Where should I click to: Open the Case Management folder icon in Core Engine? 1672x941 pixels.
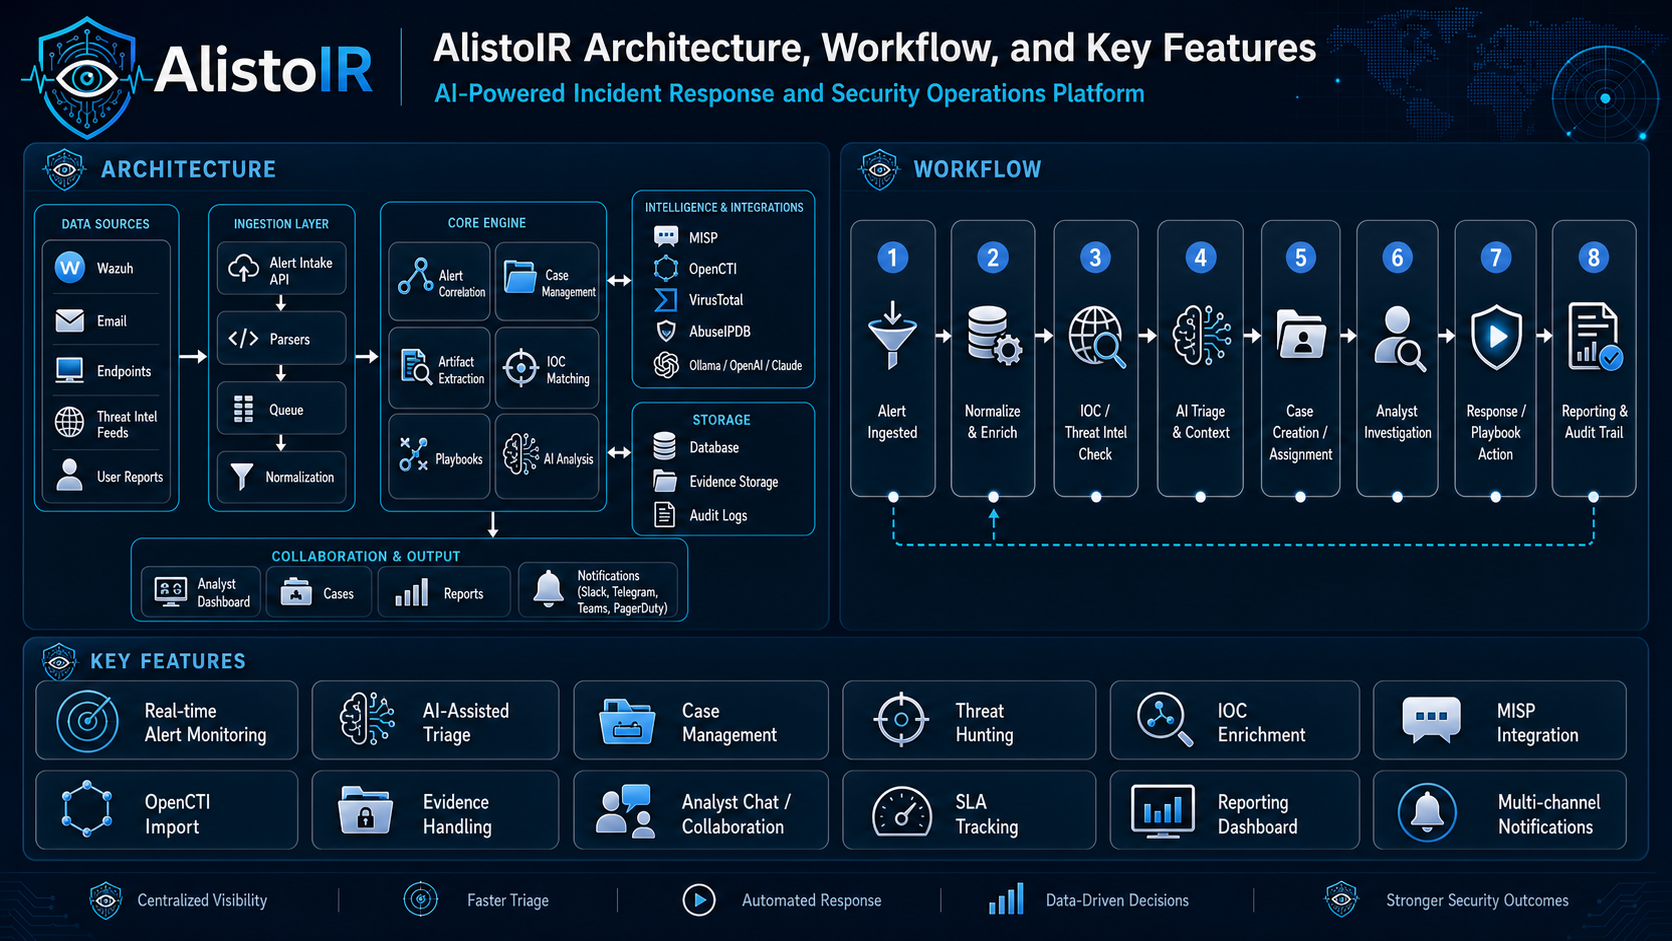coord(520,276)
